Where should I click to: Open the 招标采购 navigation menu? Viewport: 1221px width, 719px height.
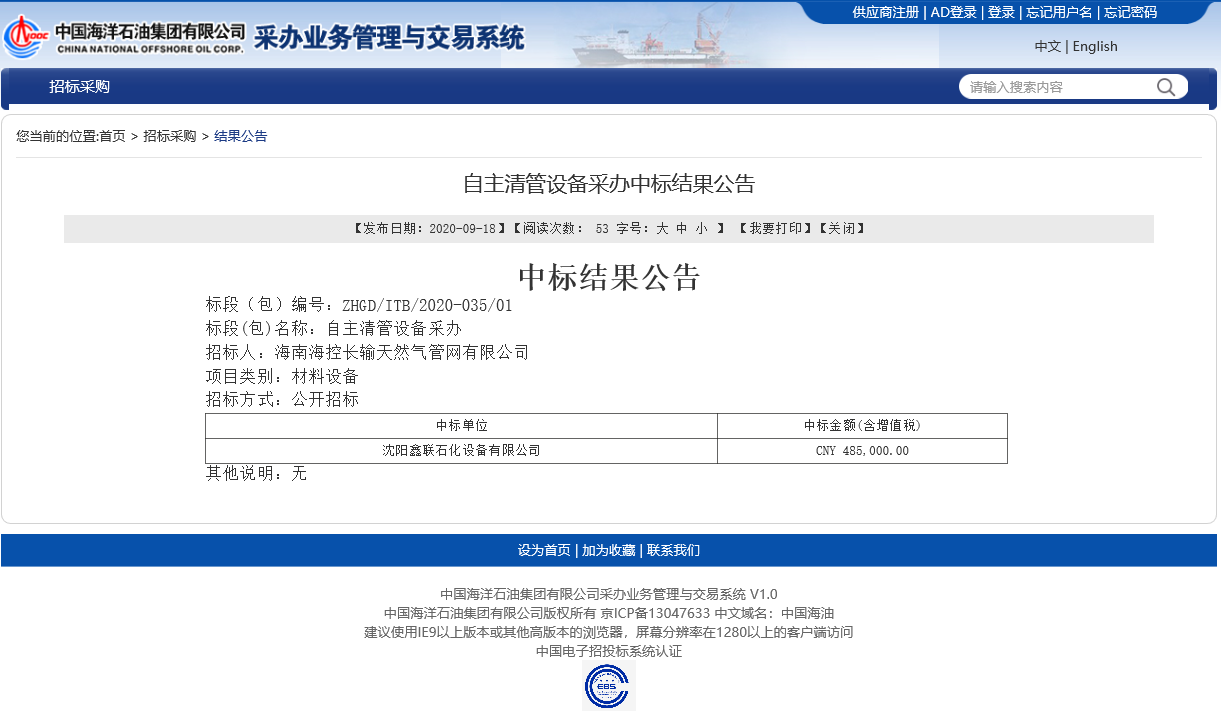click(80, 87)
